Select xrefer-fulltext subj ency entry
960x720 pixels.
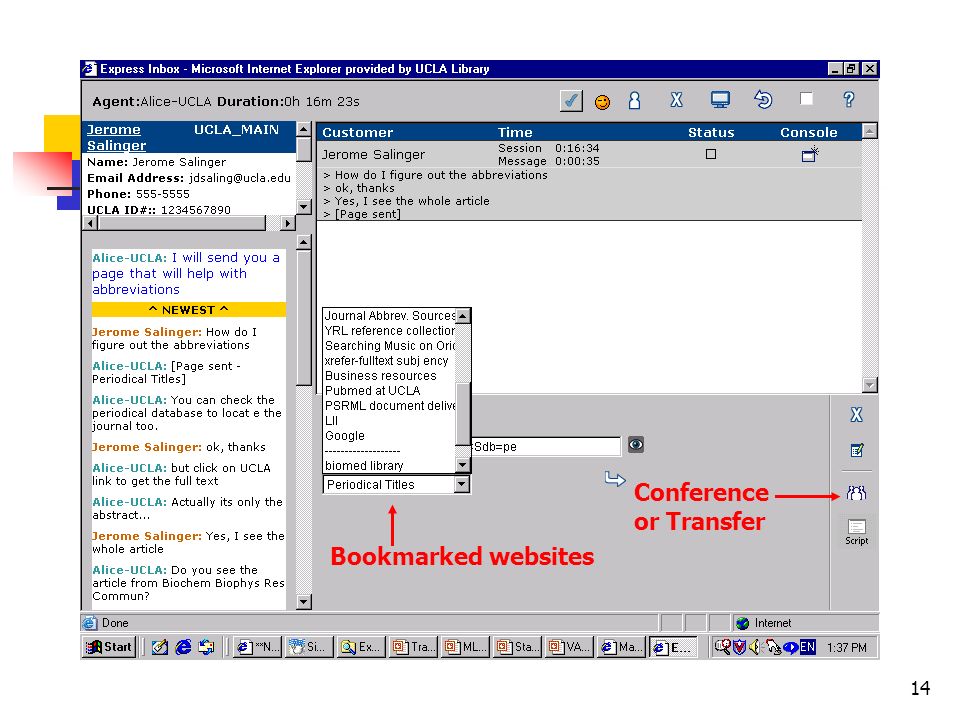coord(389,361)
